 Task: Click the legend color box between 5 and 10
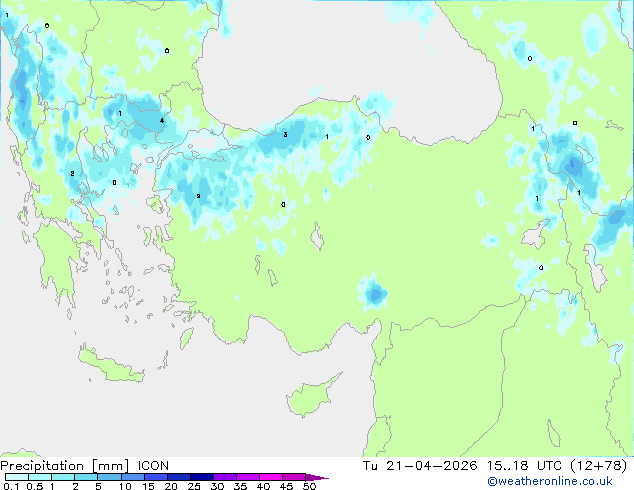click(x=109, y=477)
